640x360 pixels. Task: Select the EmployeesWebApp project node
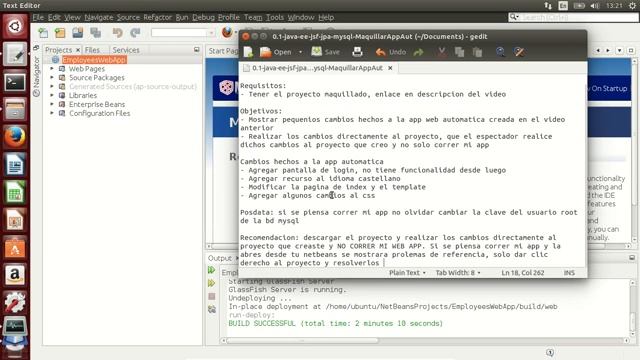(94, 60)
